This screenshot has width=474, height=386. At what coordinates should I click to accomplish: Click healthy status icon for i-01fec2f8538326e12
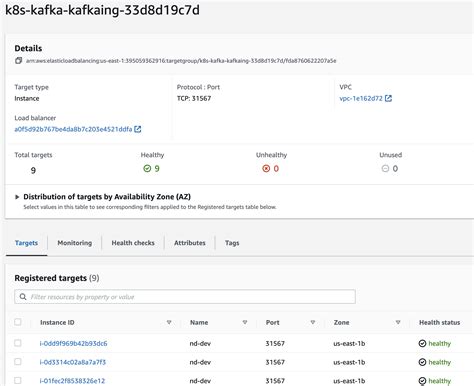tap(422, 381)
